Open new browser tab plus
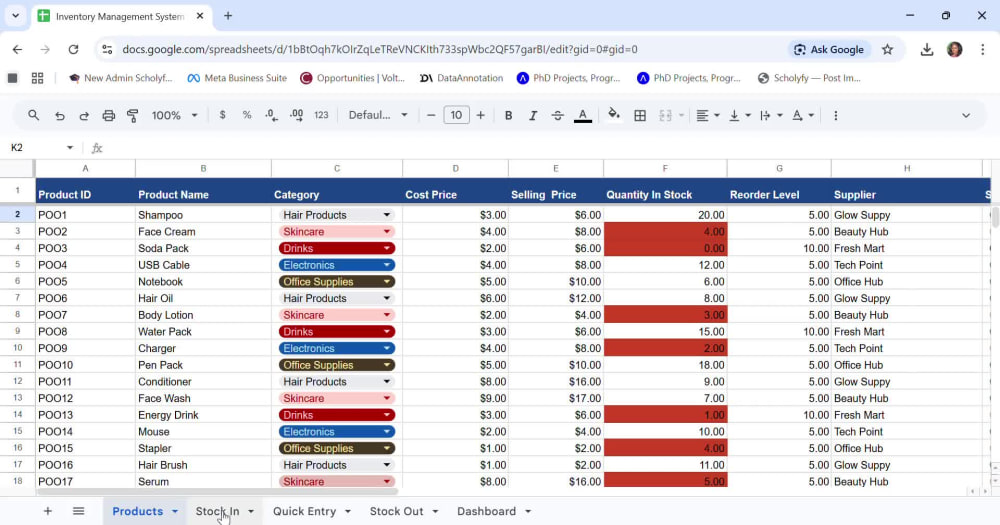The image size is (1000, 525). click(228, 16)
